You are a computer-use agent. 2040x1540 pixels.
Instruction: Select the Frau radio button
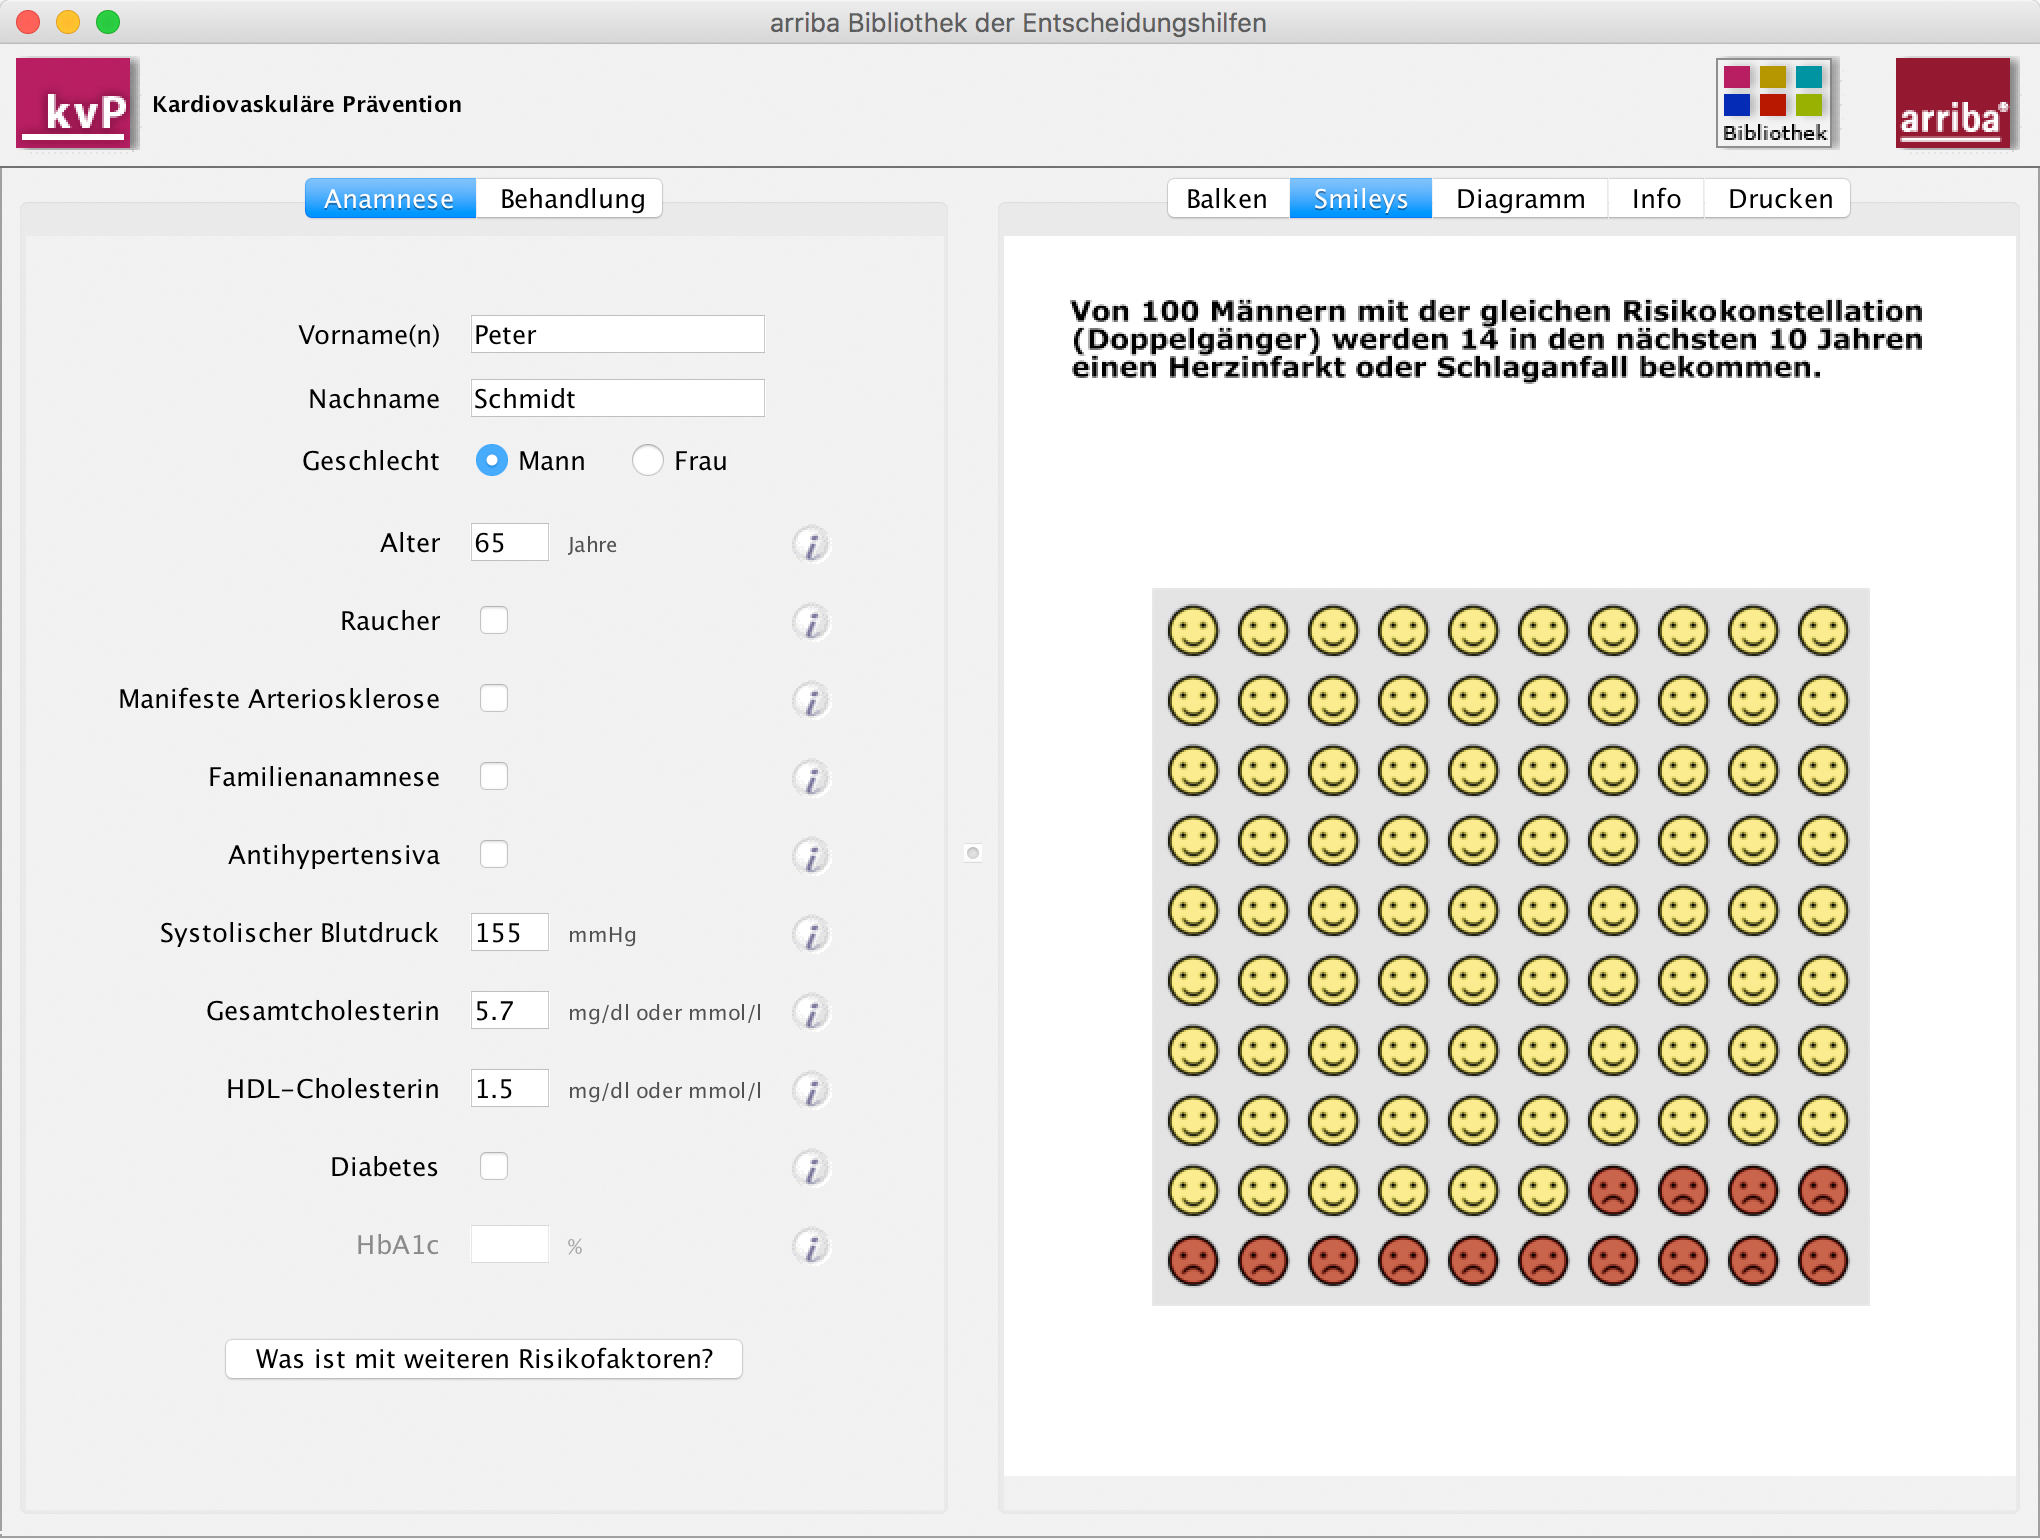pyautogui.click(x=647, y=460)
